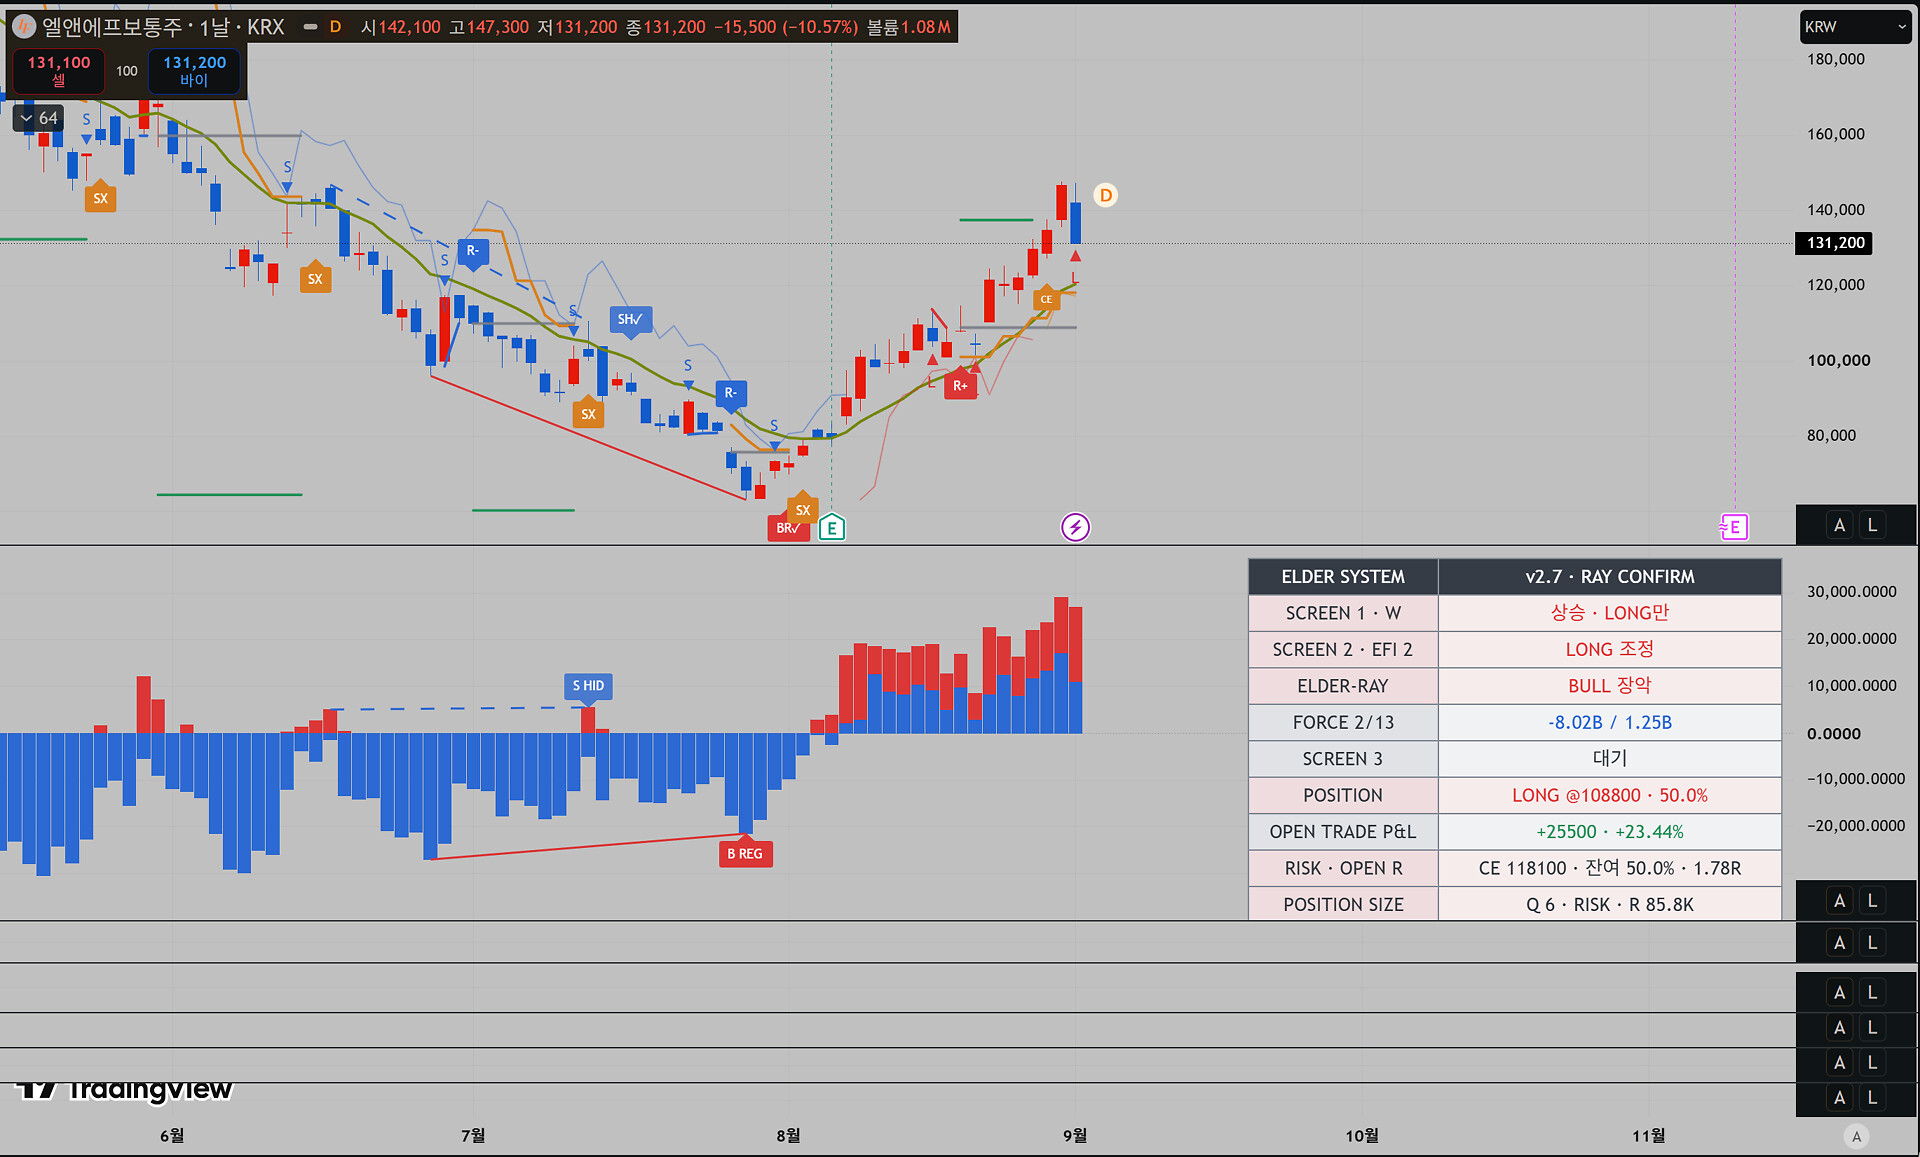Click the 131,200 current price label on axis

pos(1835,243)
